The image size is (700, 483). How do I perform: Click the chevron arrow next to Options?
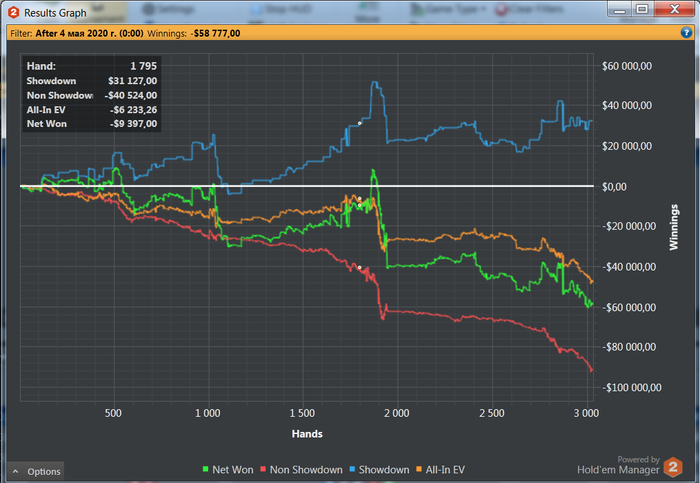tap(16, 471)
